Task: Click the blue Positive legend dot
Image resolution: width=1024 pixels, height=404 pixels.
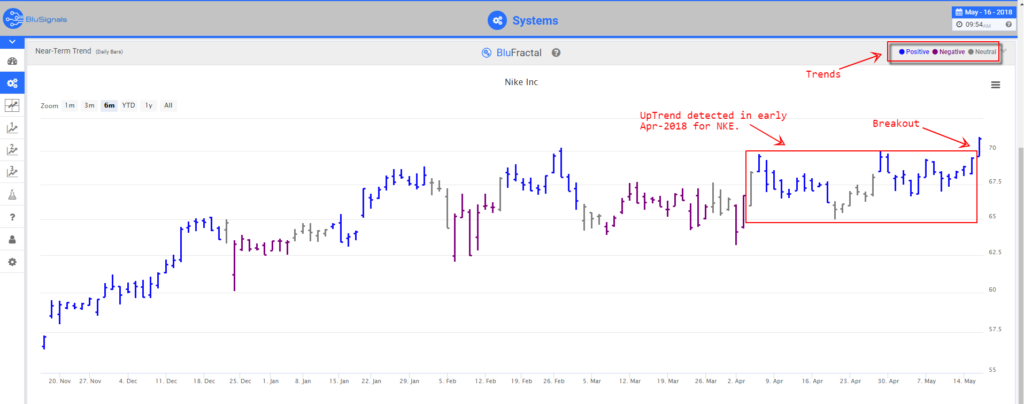Action: point(902,52)
